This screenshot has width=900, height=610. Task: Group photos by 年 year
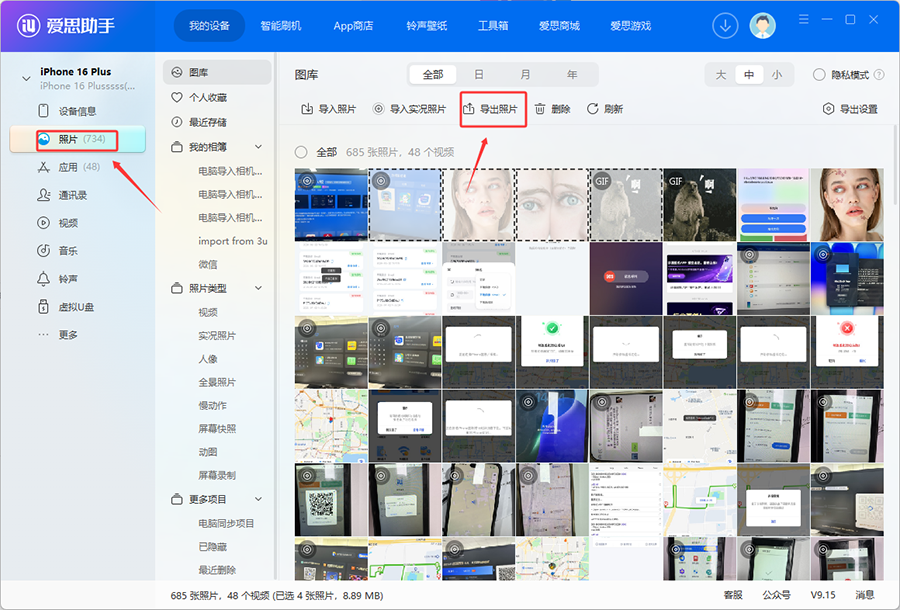tap(572, 75)
